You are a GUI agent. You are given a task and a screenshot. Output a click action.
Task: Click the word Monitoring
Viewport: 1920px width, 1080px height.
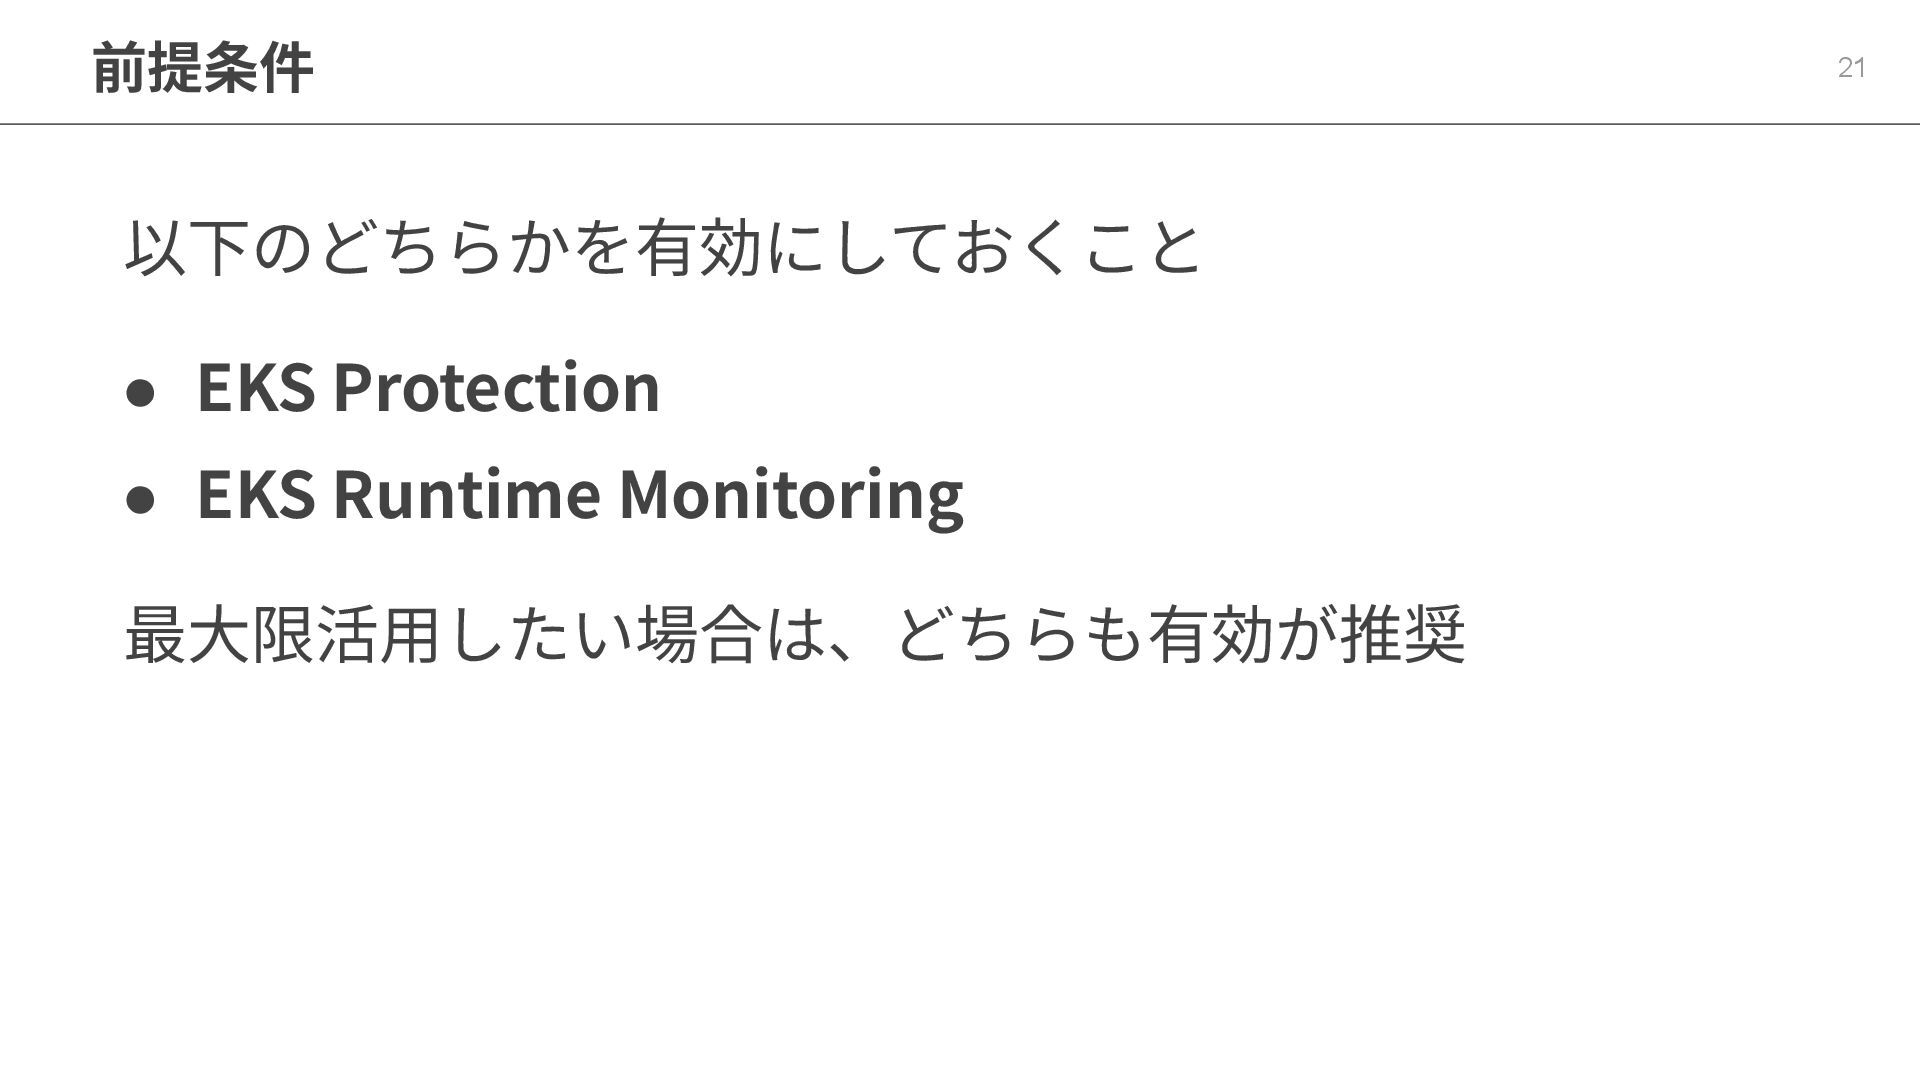click(791, 494)
